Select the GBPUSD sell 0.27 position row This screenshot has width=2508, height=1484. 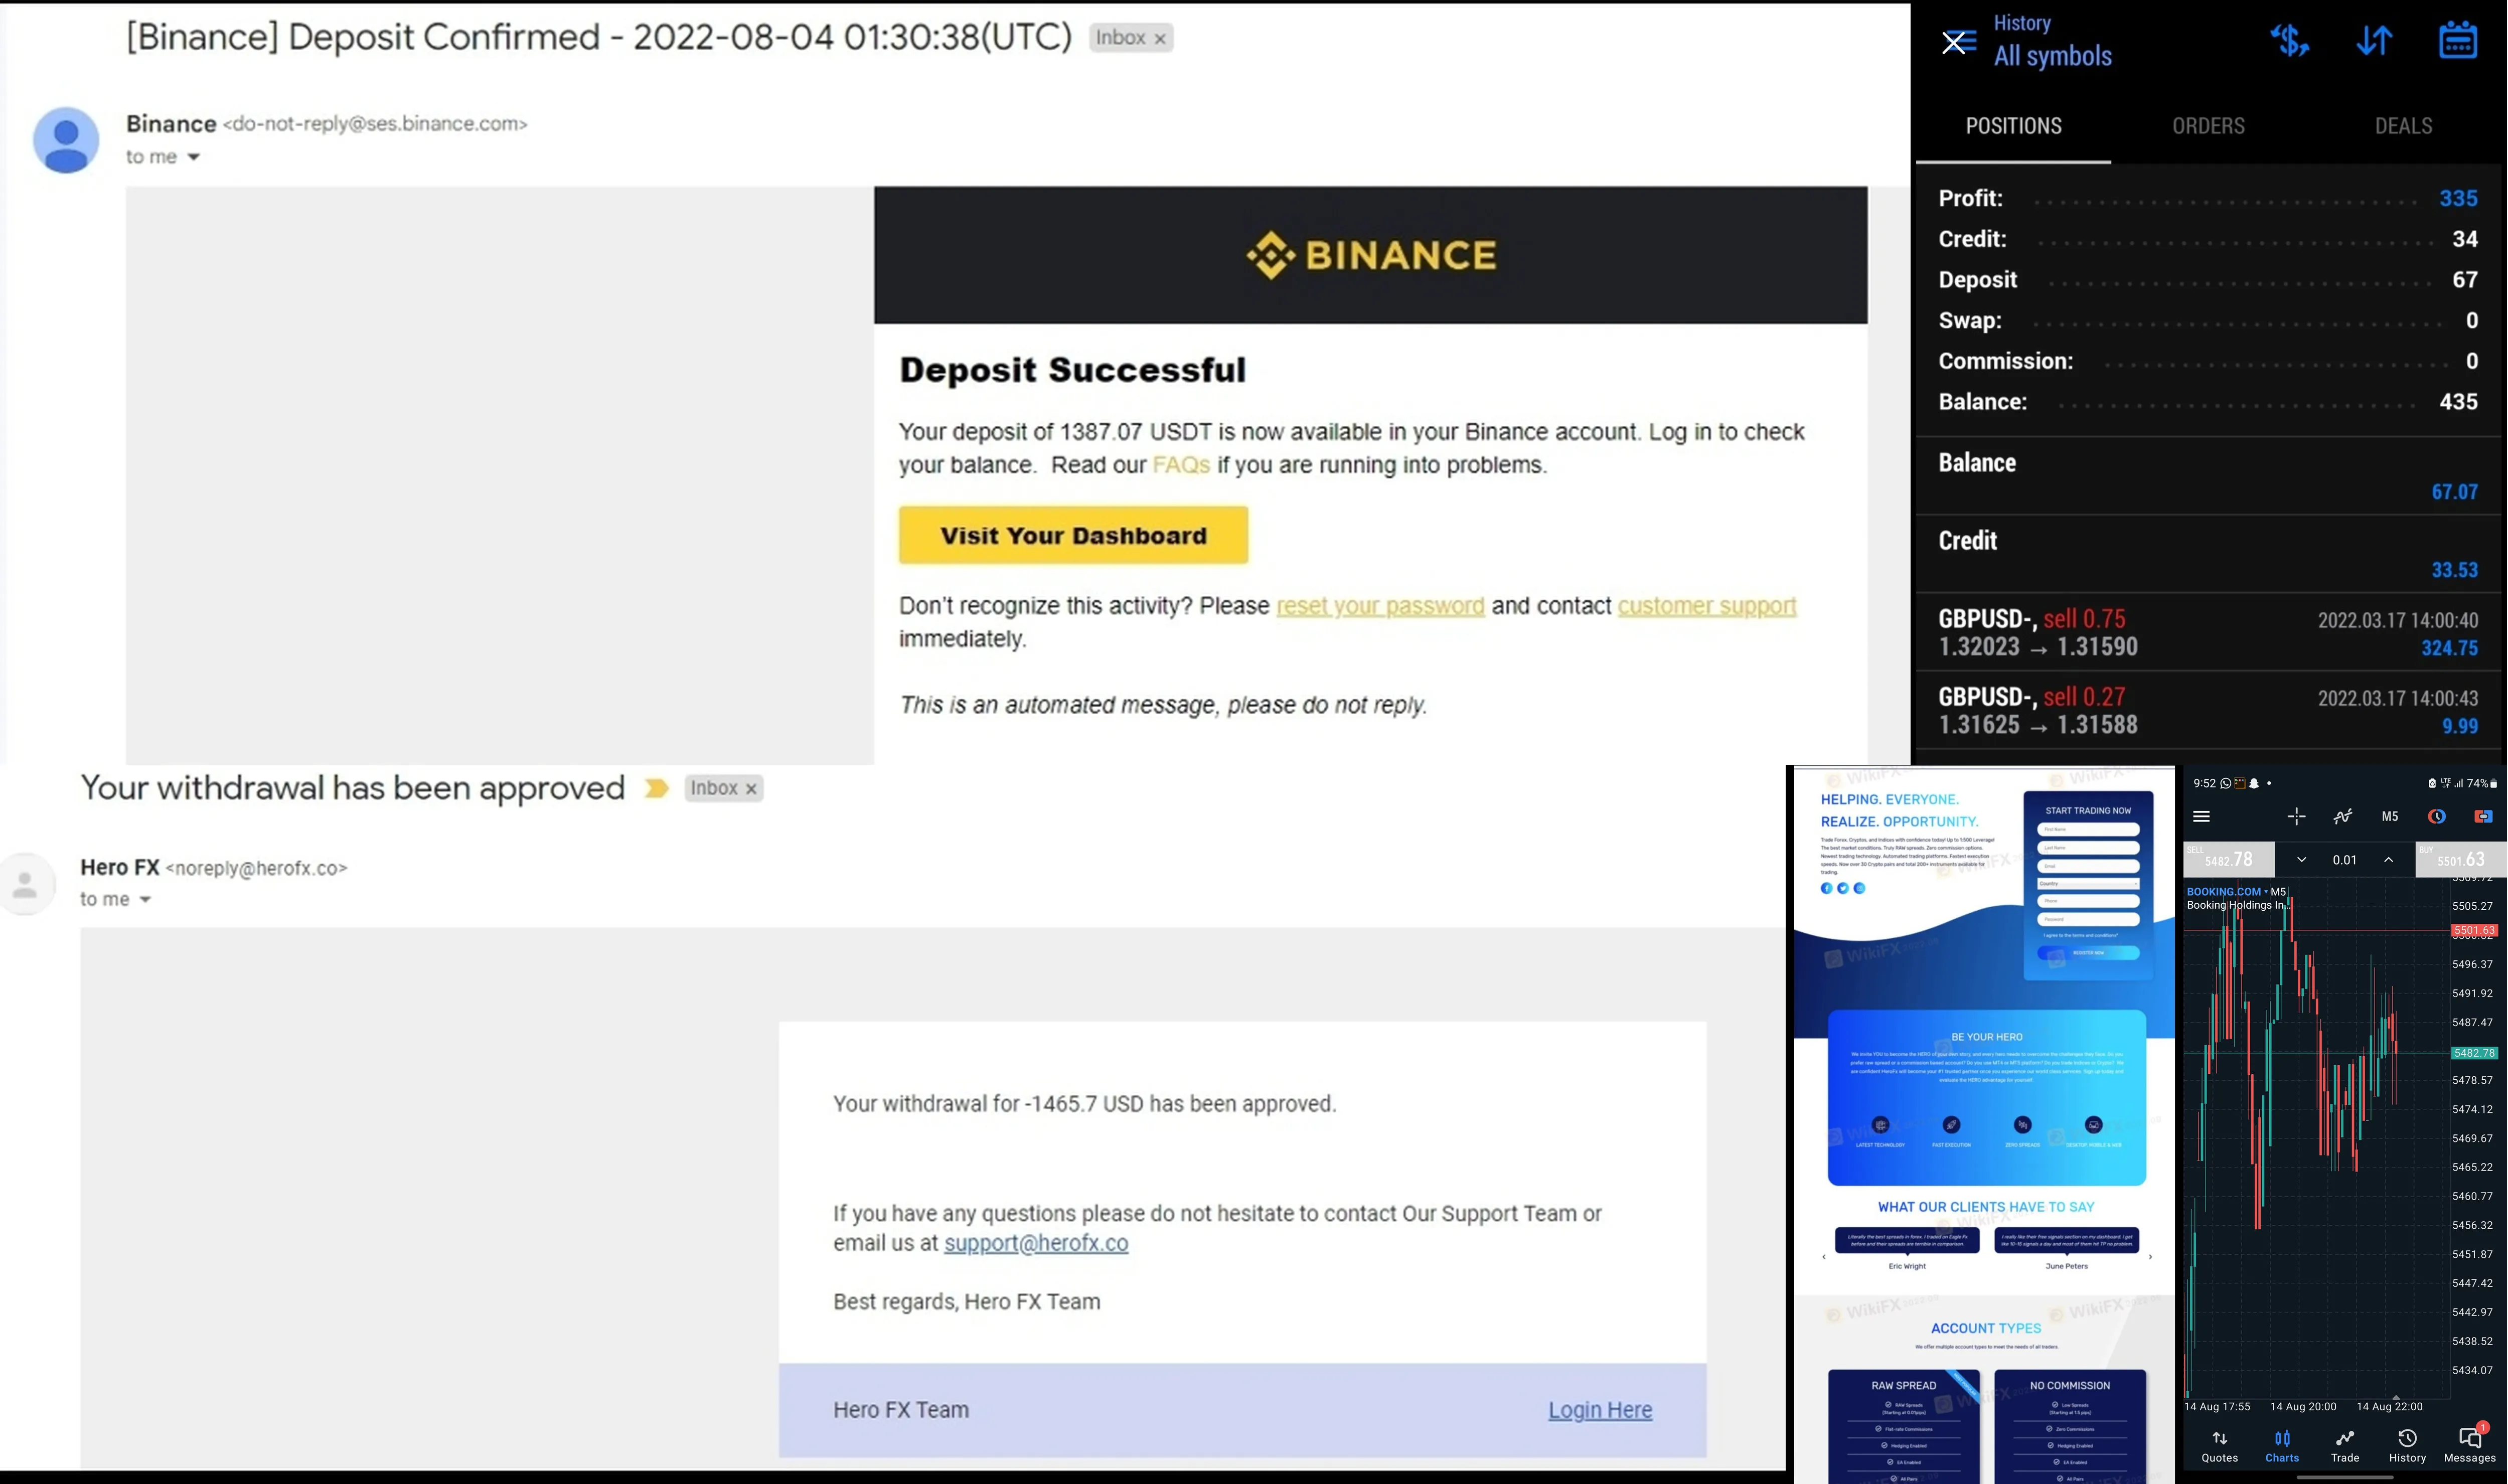[x=2208, y=711]
